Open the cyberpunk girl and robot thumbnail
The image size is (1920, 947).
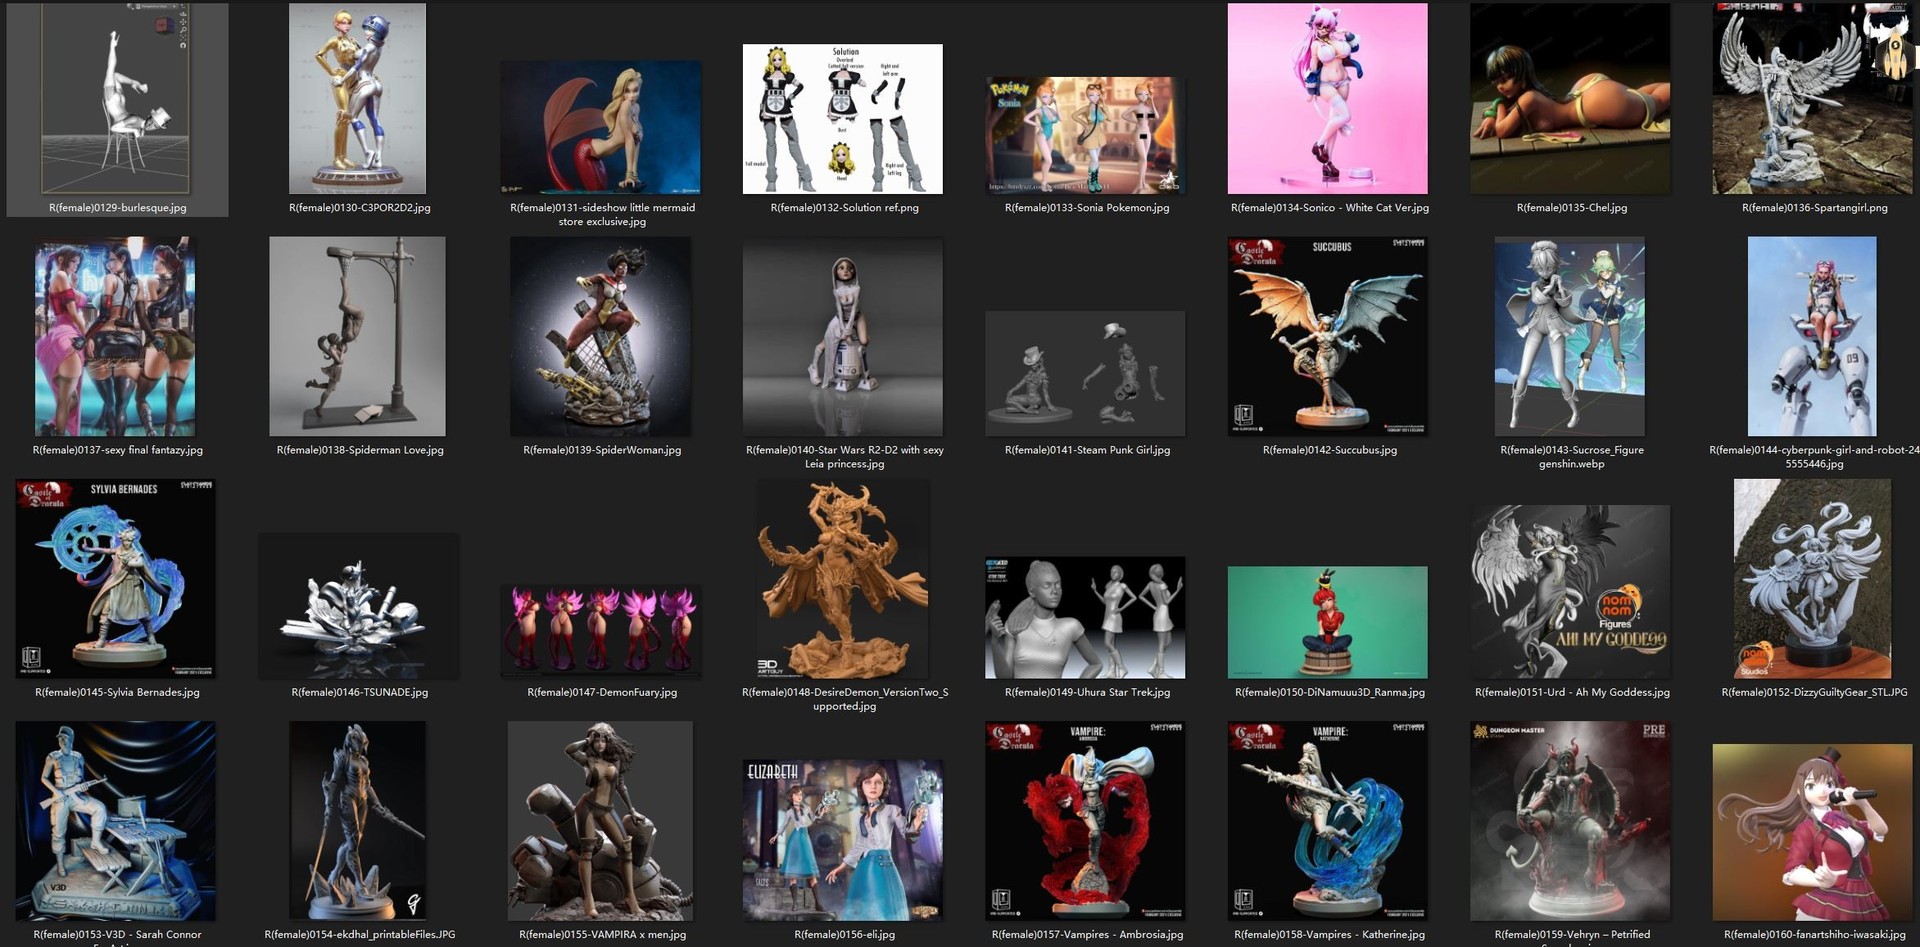tap(1812, 336)
